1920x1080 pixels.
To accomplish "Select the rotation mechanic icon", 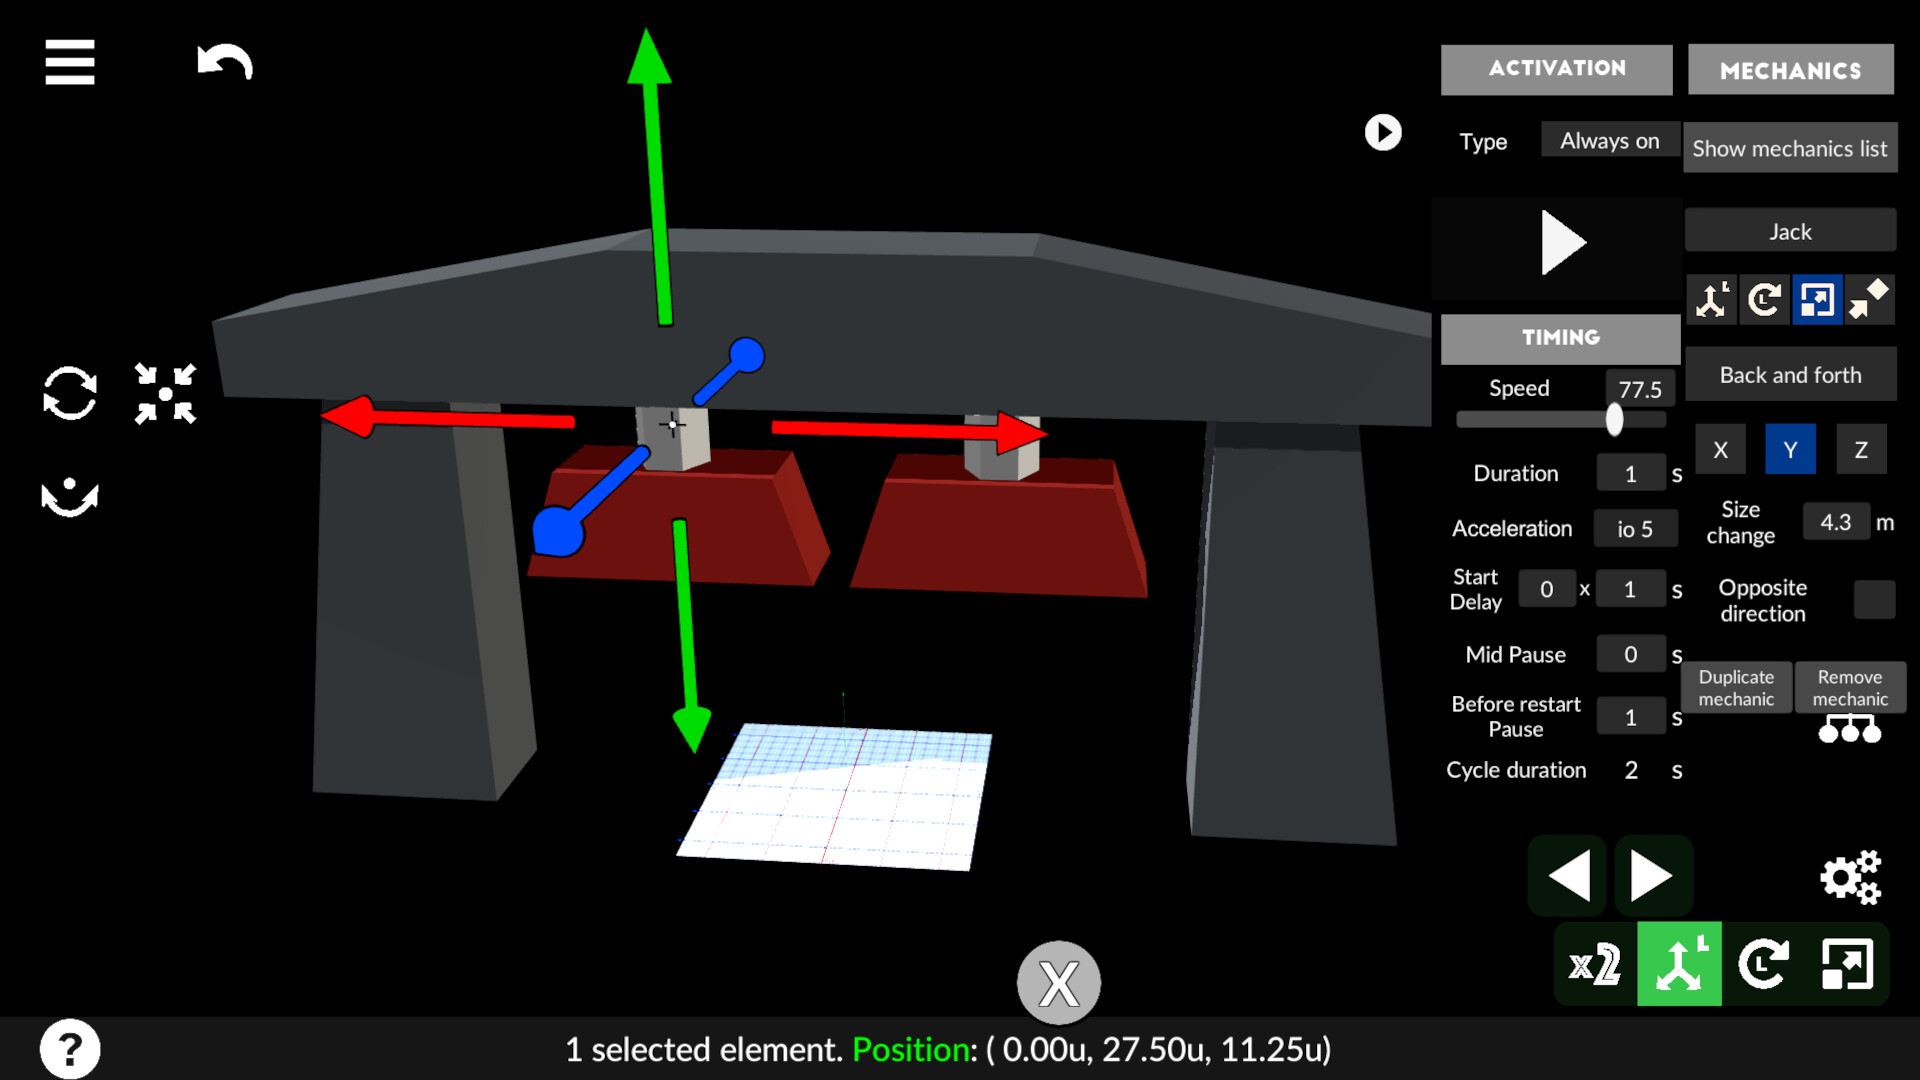I will pyautogui.click(x=1764, y=300).
